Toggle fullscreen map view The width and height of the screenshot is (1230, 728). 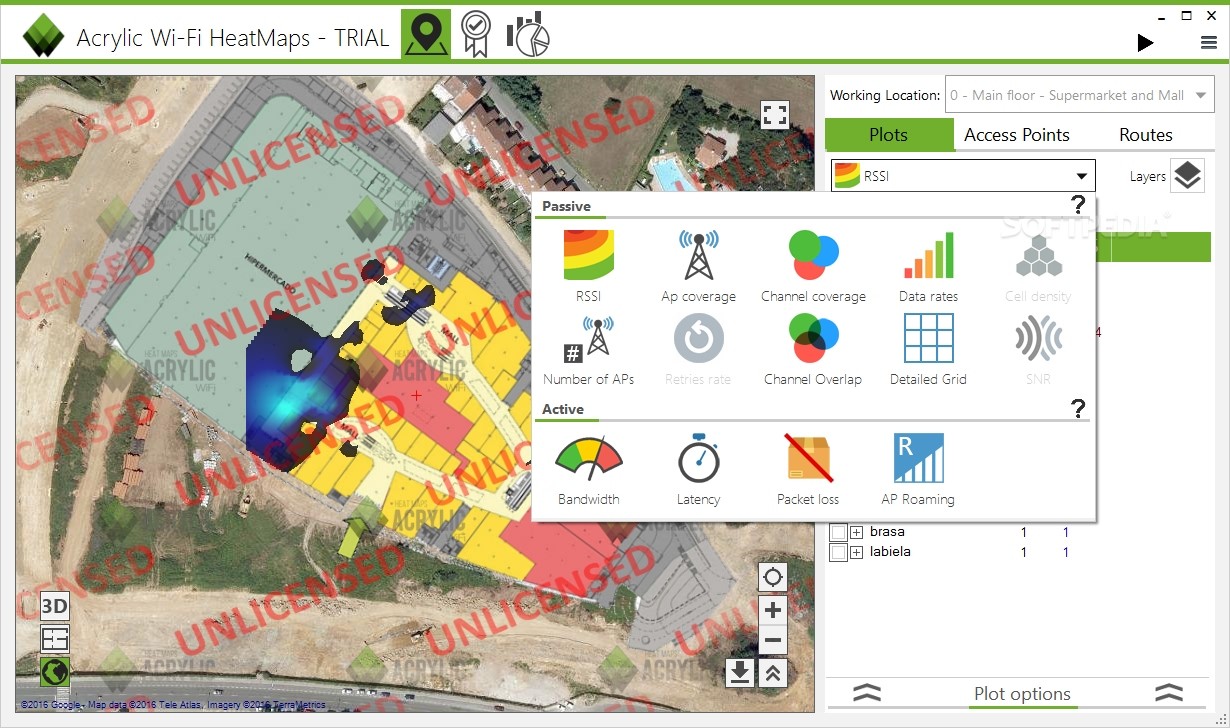point(775,115)
